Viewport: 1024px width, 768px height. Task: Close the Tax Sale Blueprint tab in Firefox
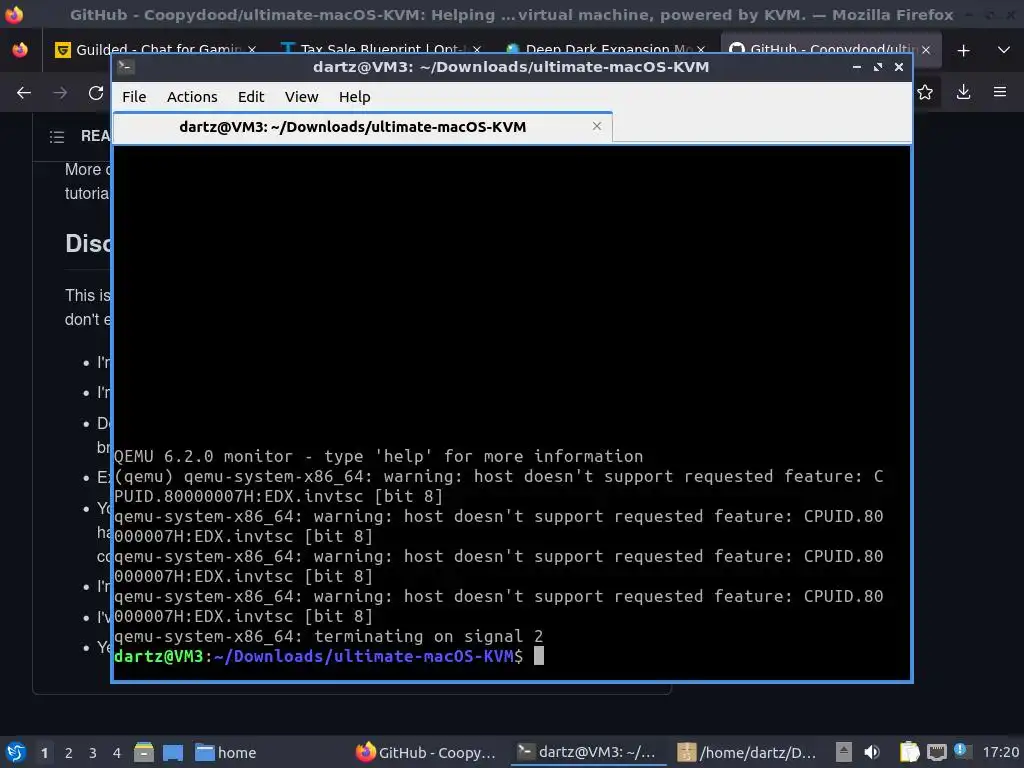point(477,50)
